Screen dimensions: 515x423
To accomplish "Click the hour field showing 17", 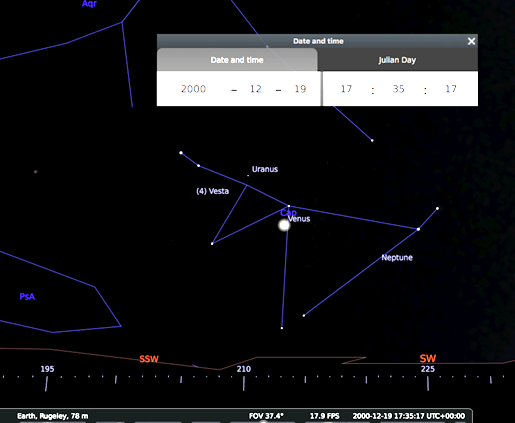I will (346, 89).
